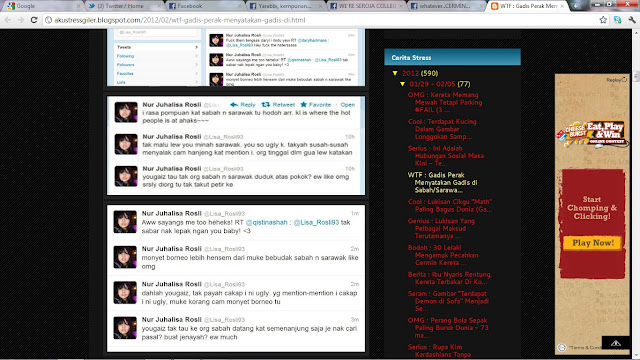Open post Seram : Gambar Terdapat Demon
Screen dimensions: 640x360
(448, 301)
